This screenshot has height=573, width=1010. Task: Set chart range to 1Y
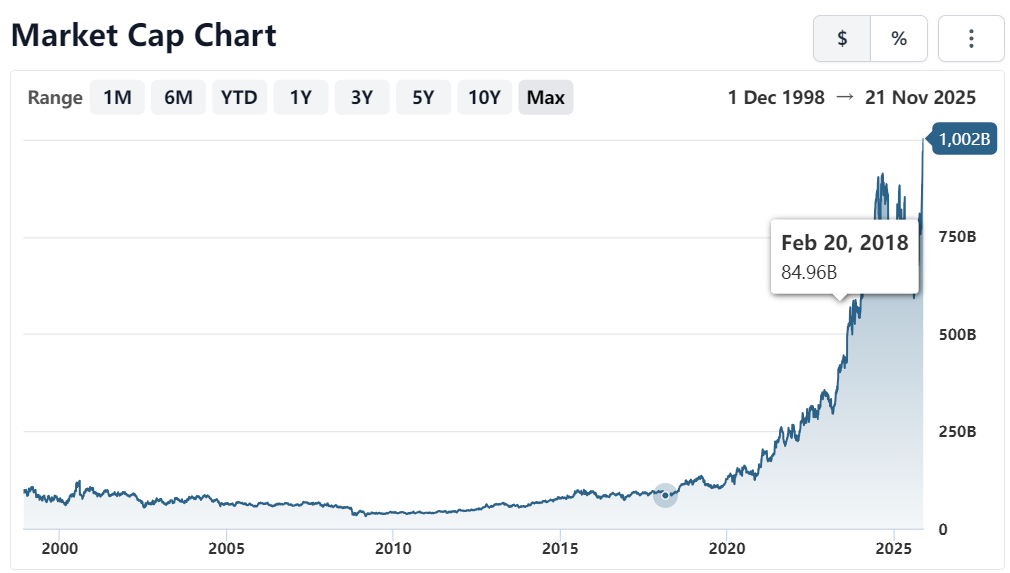pos(301,98)
